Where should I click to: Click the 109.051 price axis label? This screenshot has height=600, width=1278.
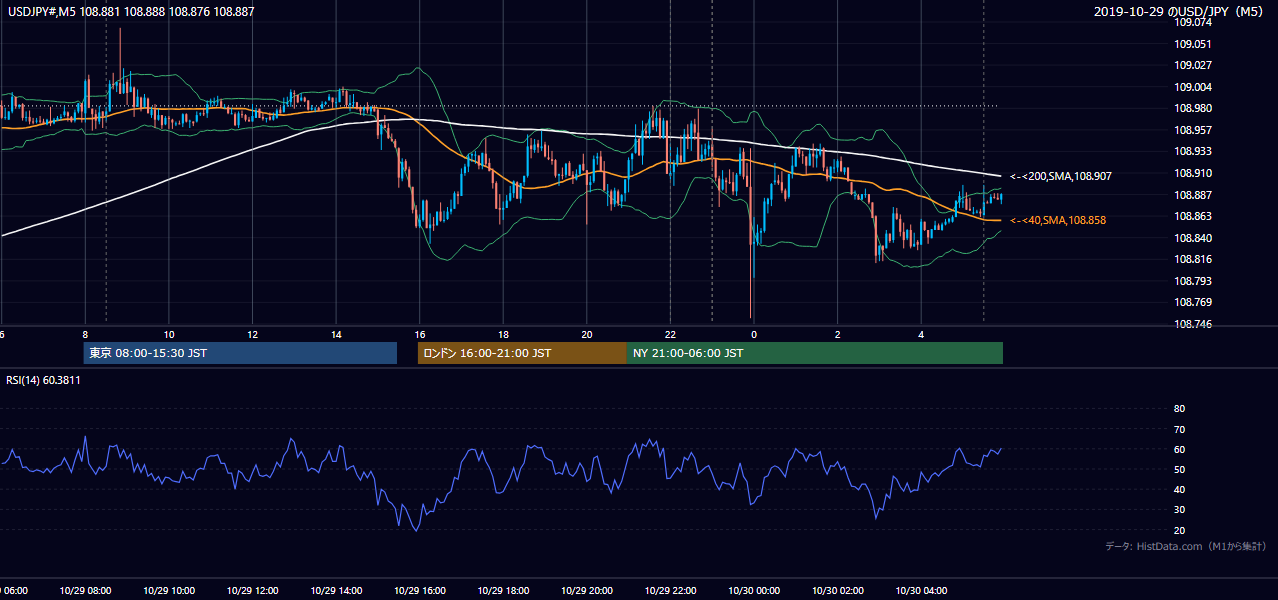point(1192,44)
